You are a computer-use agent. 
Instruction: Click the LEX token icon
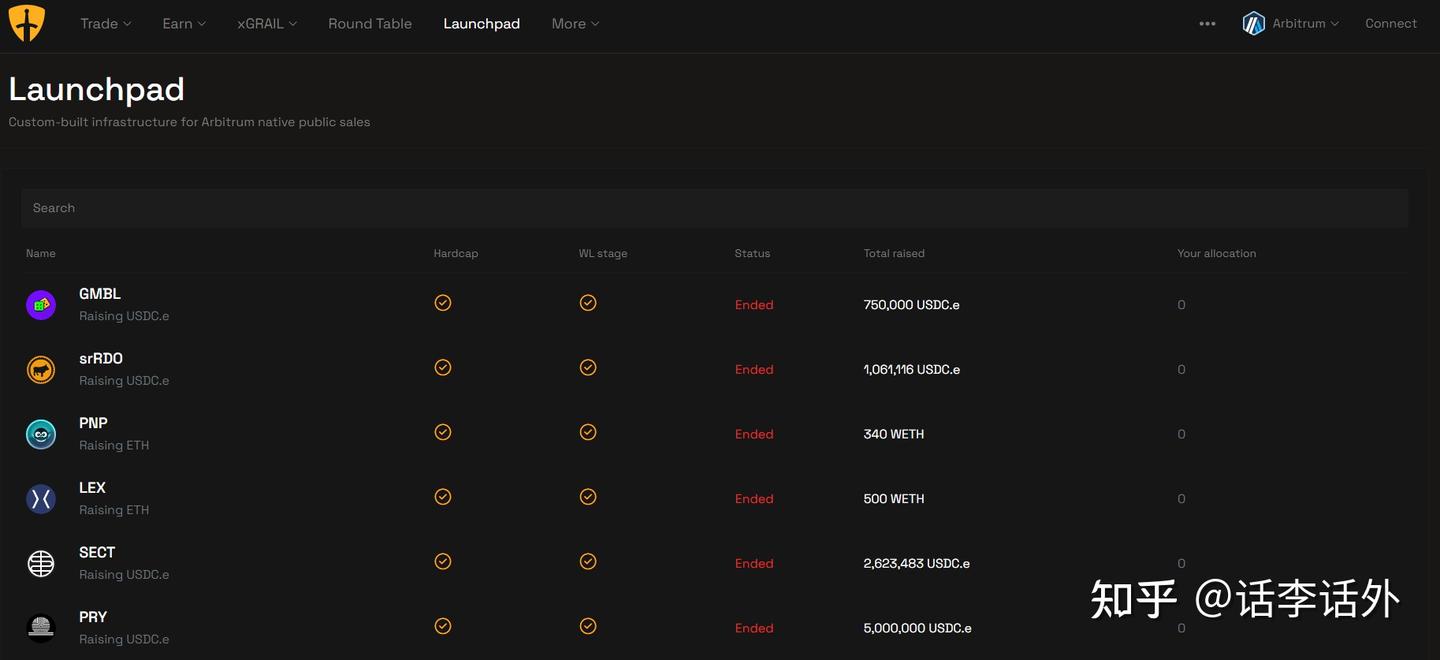pos(41,499)
